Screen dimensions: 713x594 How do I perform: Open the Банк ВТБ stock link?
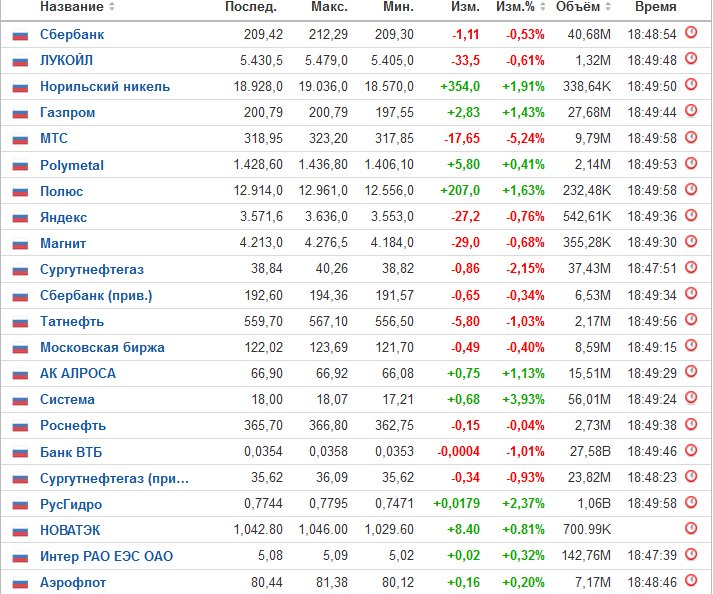click(x=71, y=452)
